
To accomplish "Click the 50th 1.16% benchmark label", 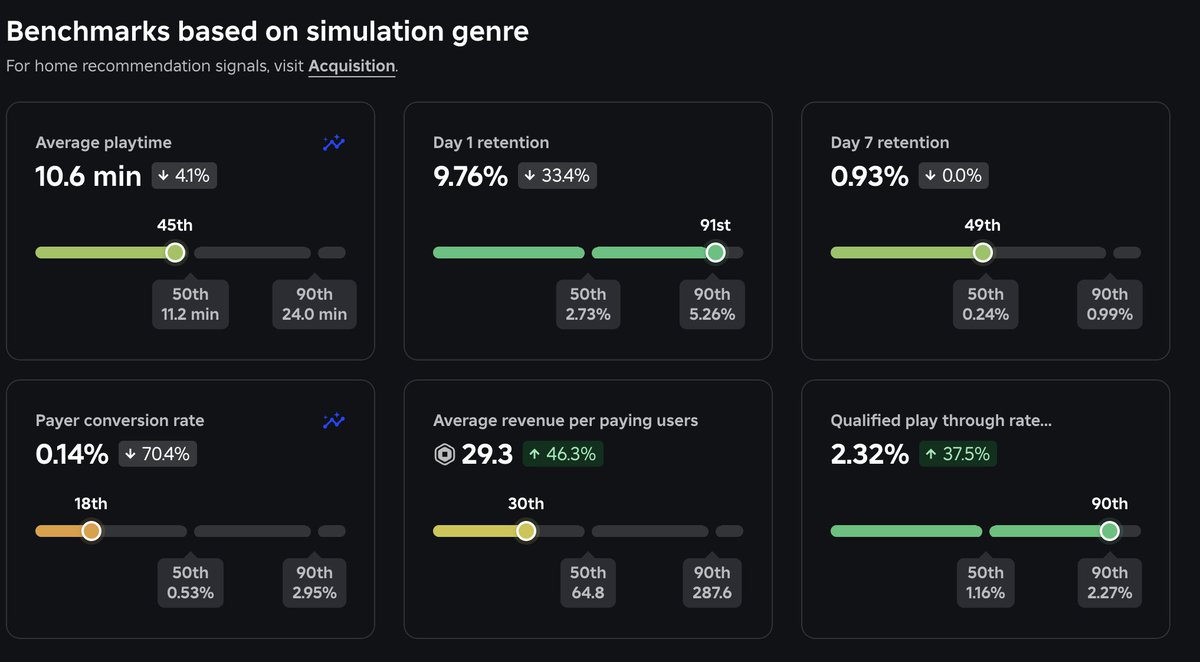I will 985,582.
